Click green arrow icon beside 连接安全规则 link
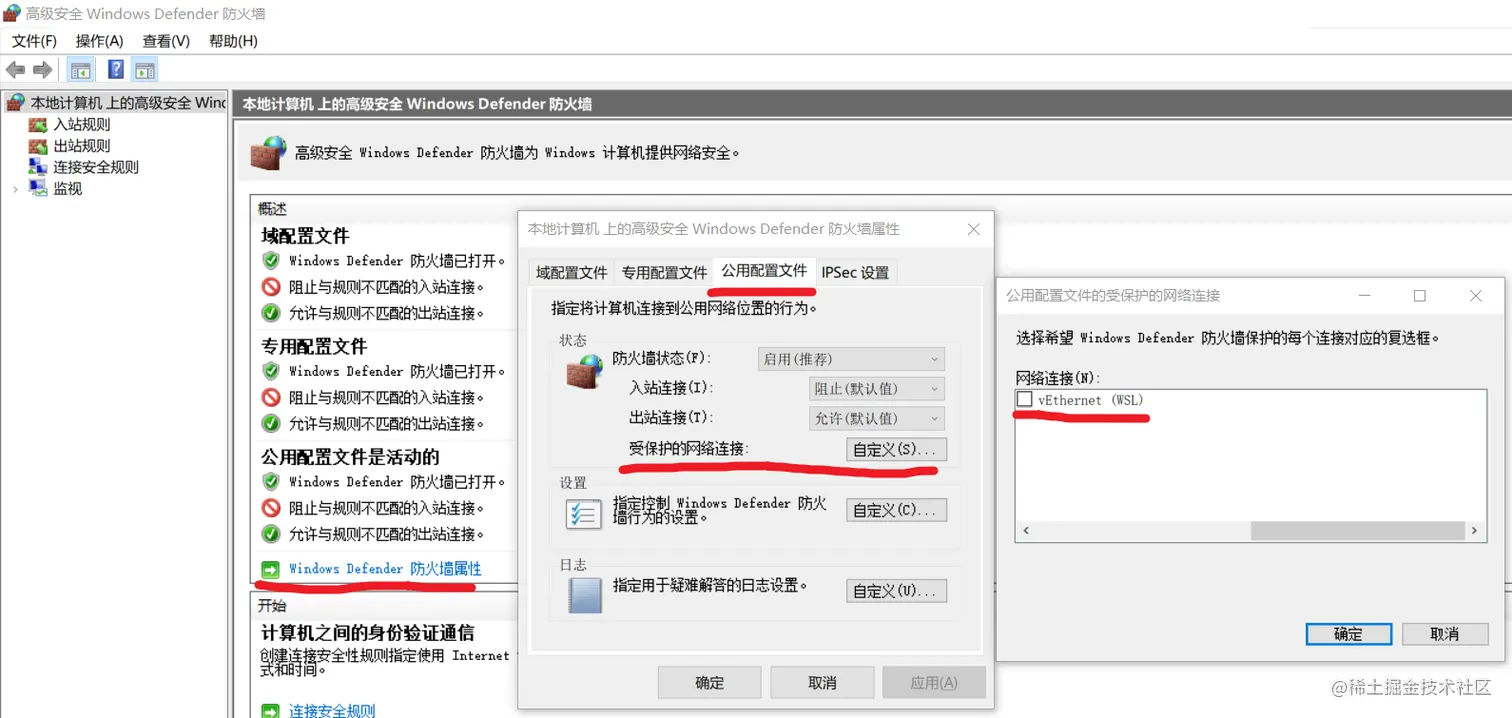This screenshot has height=718, width=1512. pyautogui.click(x=270, y=711)
